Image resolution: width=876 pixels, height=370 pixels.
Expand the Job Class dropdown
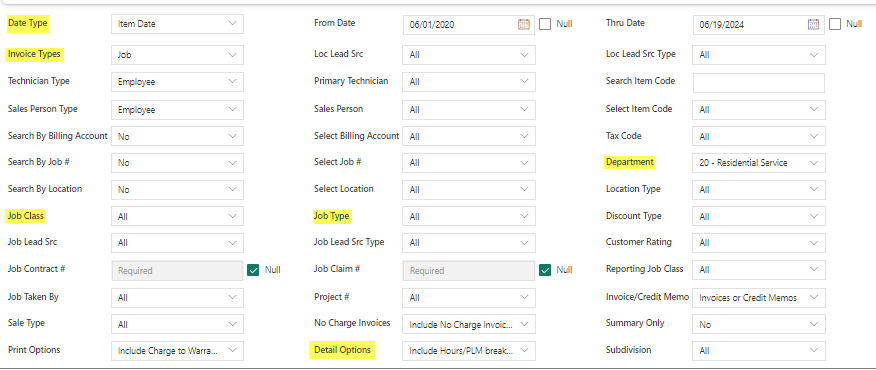(177, 216)
